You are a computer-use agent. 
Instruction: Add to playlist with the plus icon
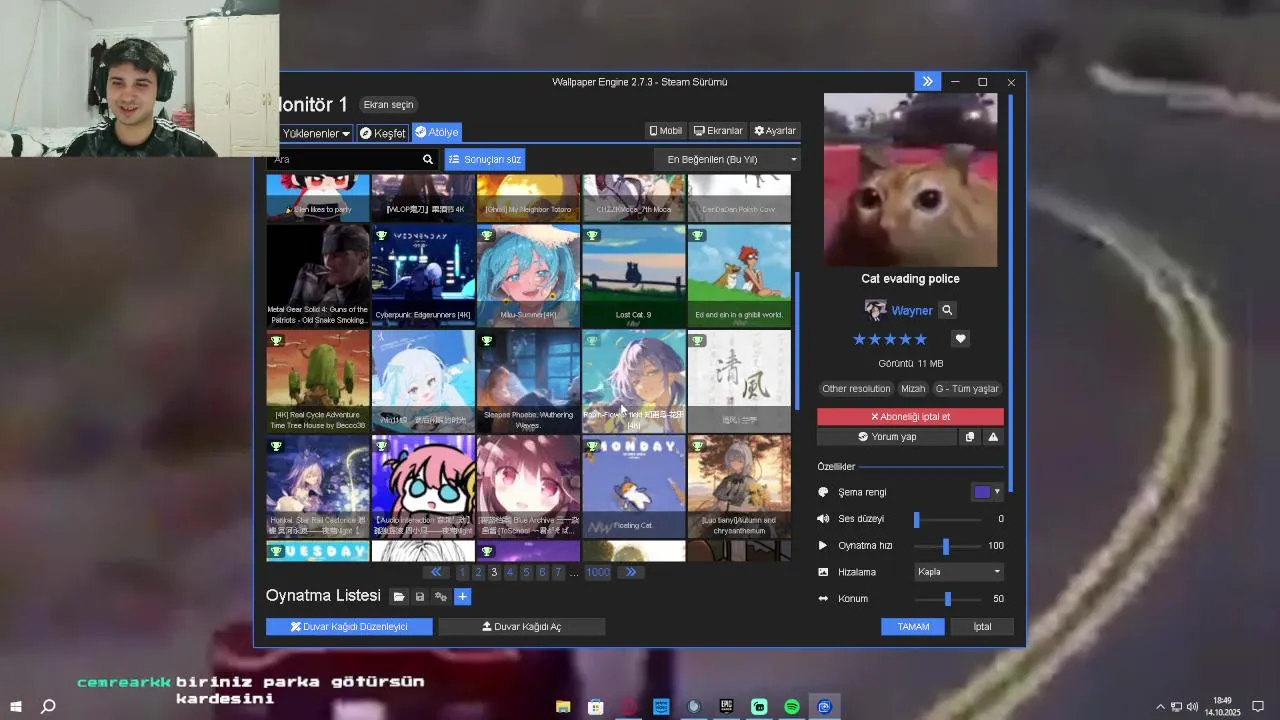coord(462,597)
